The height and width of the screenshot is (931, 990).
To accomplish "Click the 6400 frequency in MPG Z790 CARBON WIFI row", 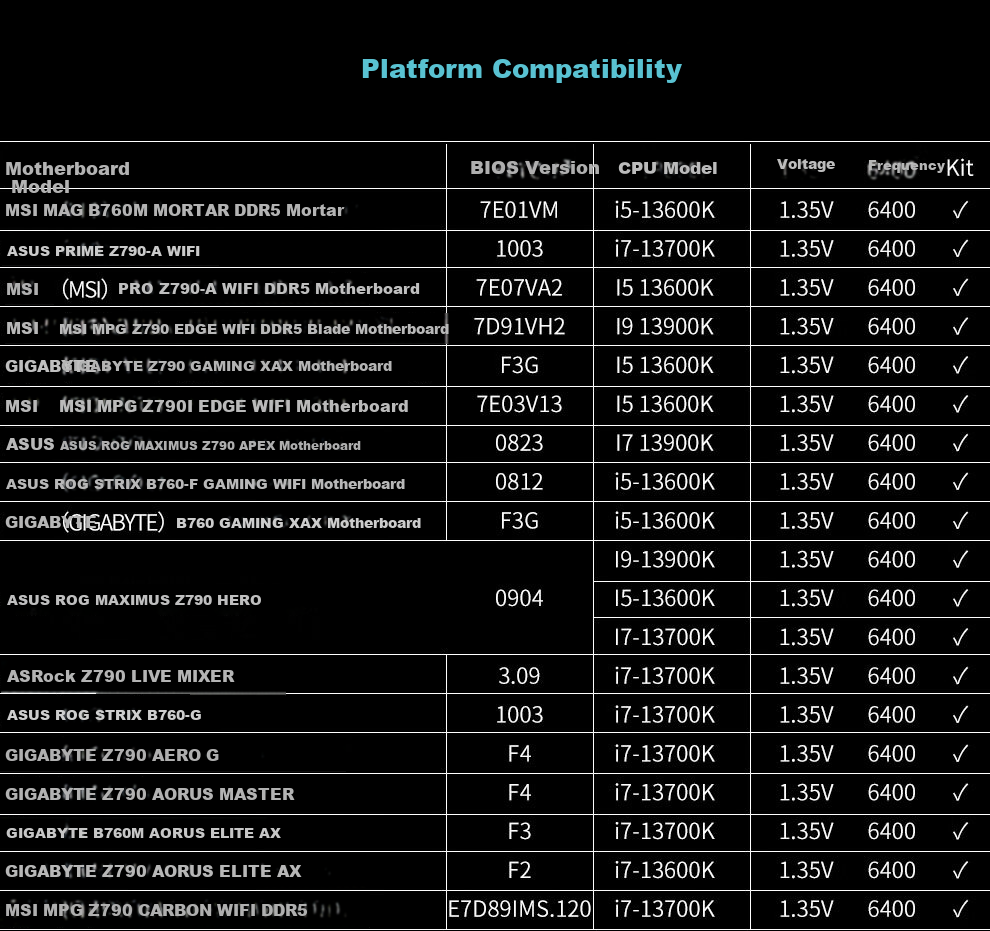I will point(892,910).
